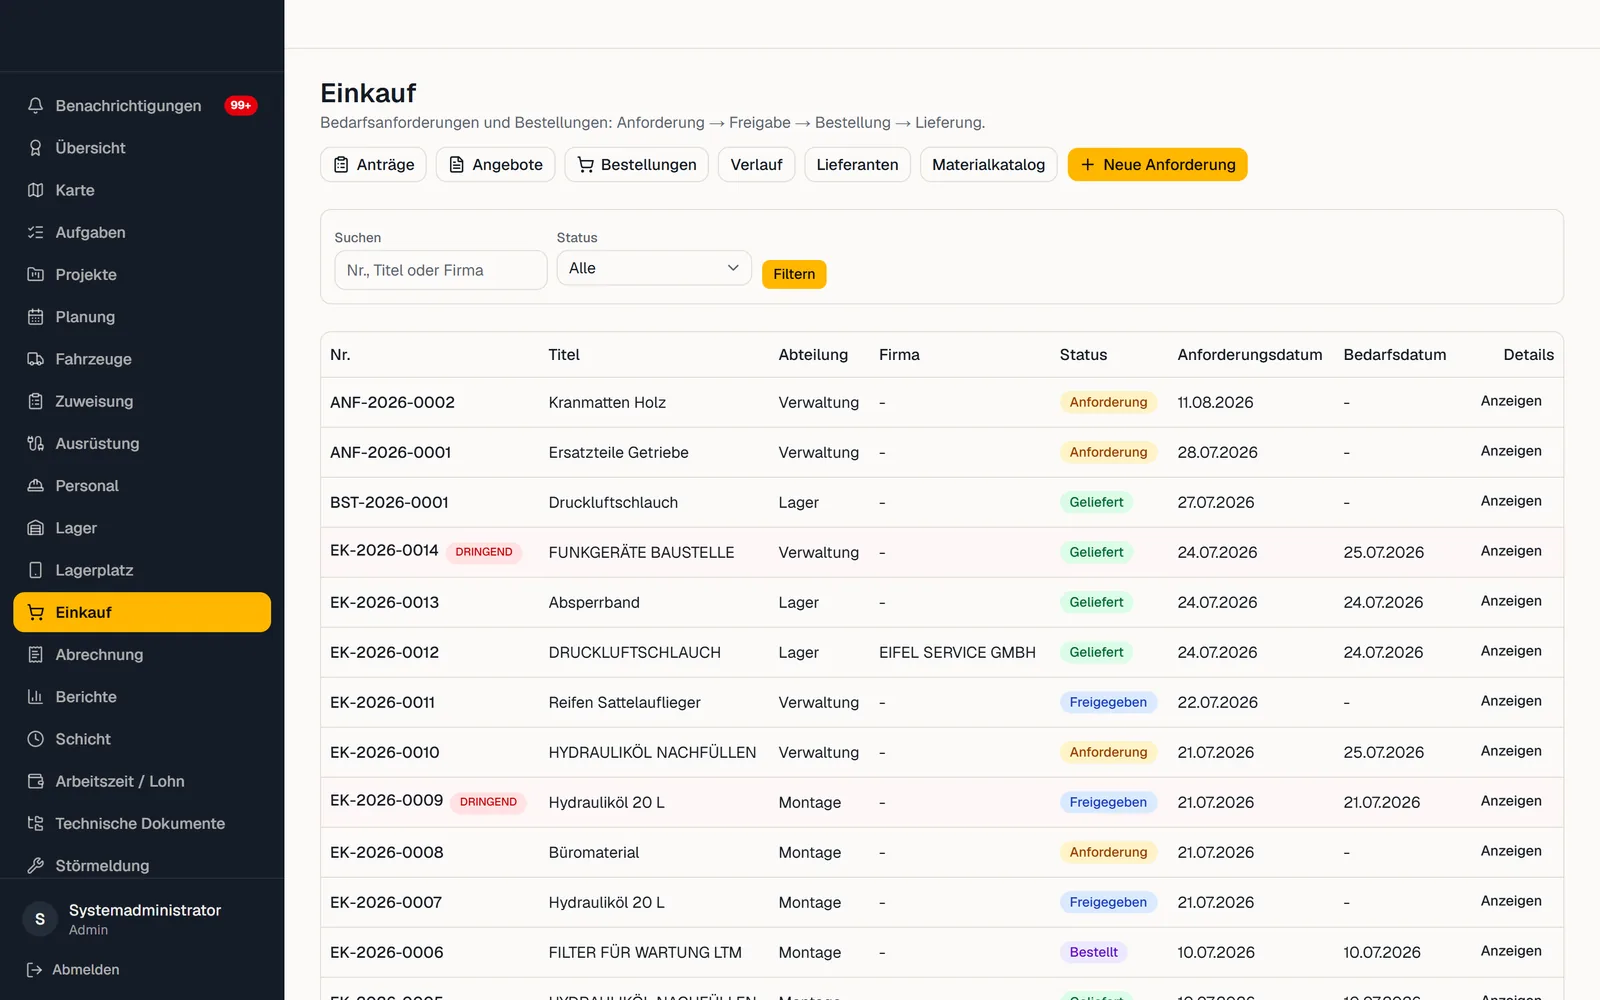This screenshot has height=1000, width=1600.
Task: Click the Systemadministrator user avatar
Action: point(40,919)
